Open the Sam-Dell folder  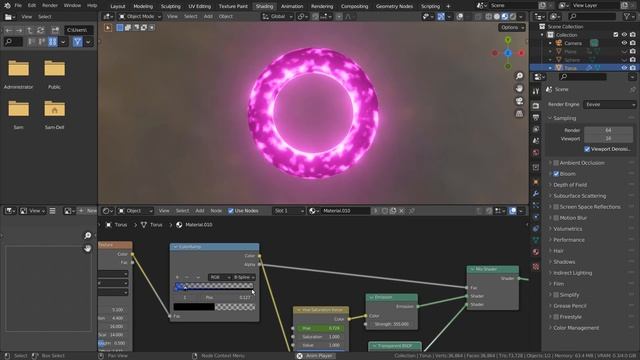tap(54, 115)
